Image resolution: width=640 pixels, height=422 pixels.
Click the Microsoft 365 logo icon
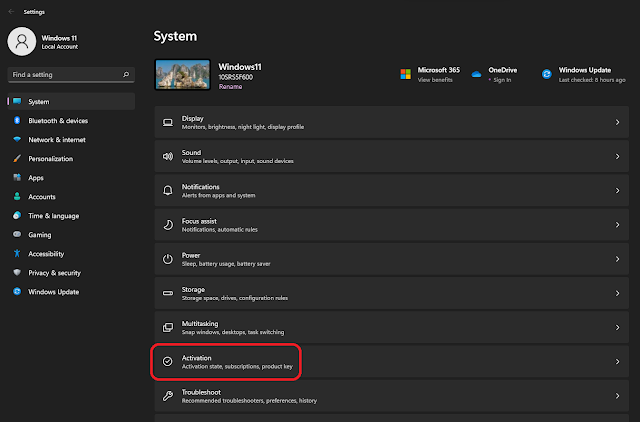406,74
